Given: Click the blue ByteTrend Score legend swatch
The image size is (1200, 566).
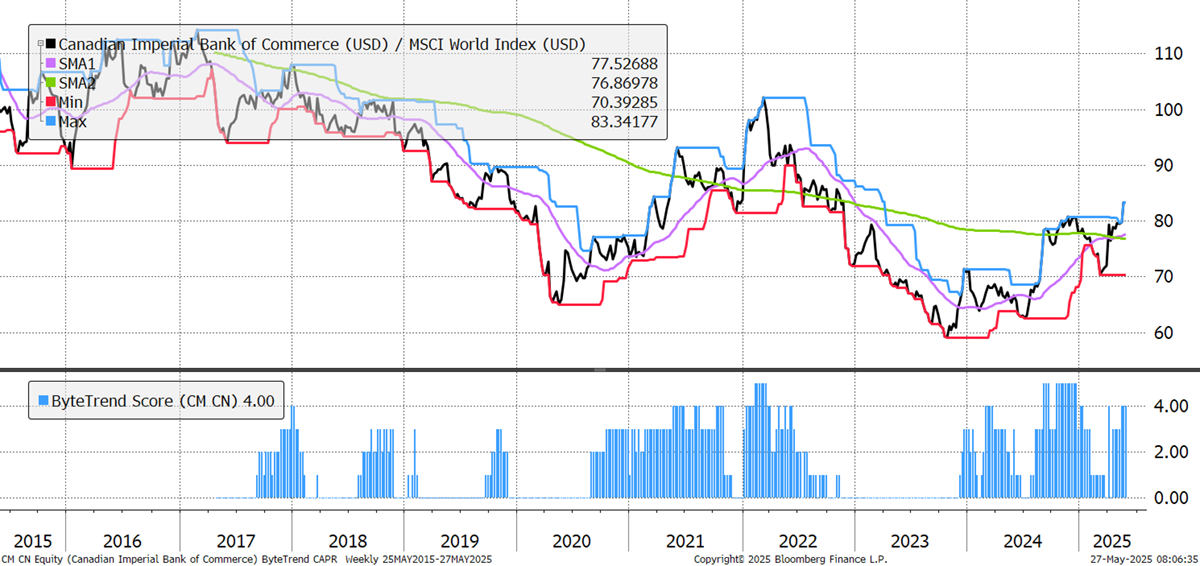Looking at the screenshot, I should click(x=41, y=401).
